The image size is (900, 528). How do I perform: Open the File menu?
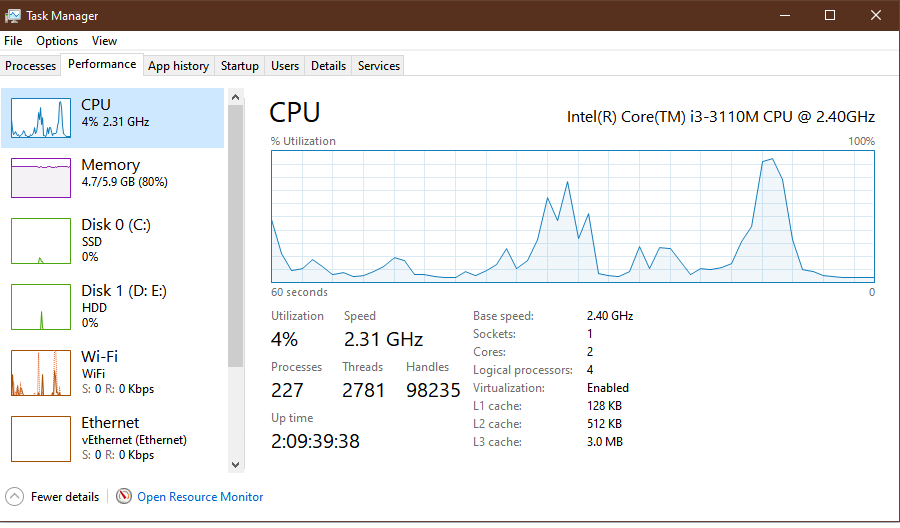(x=13, y=41)
